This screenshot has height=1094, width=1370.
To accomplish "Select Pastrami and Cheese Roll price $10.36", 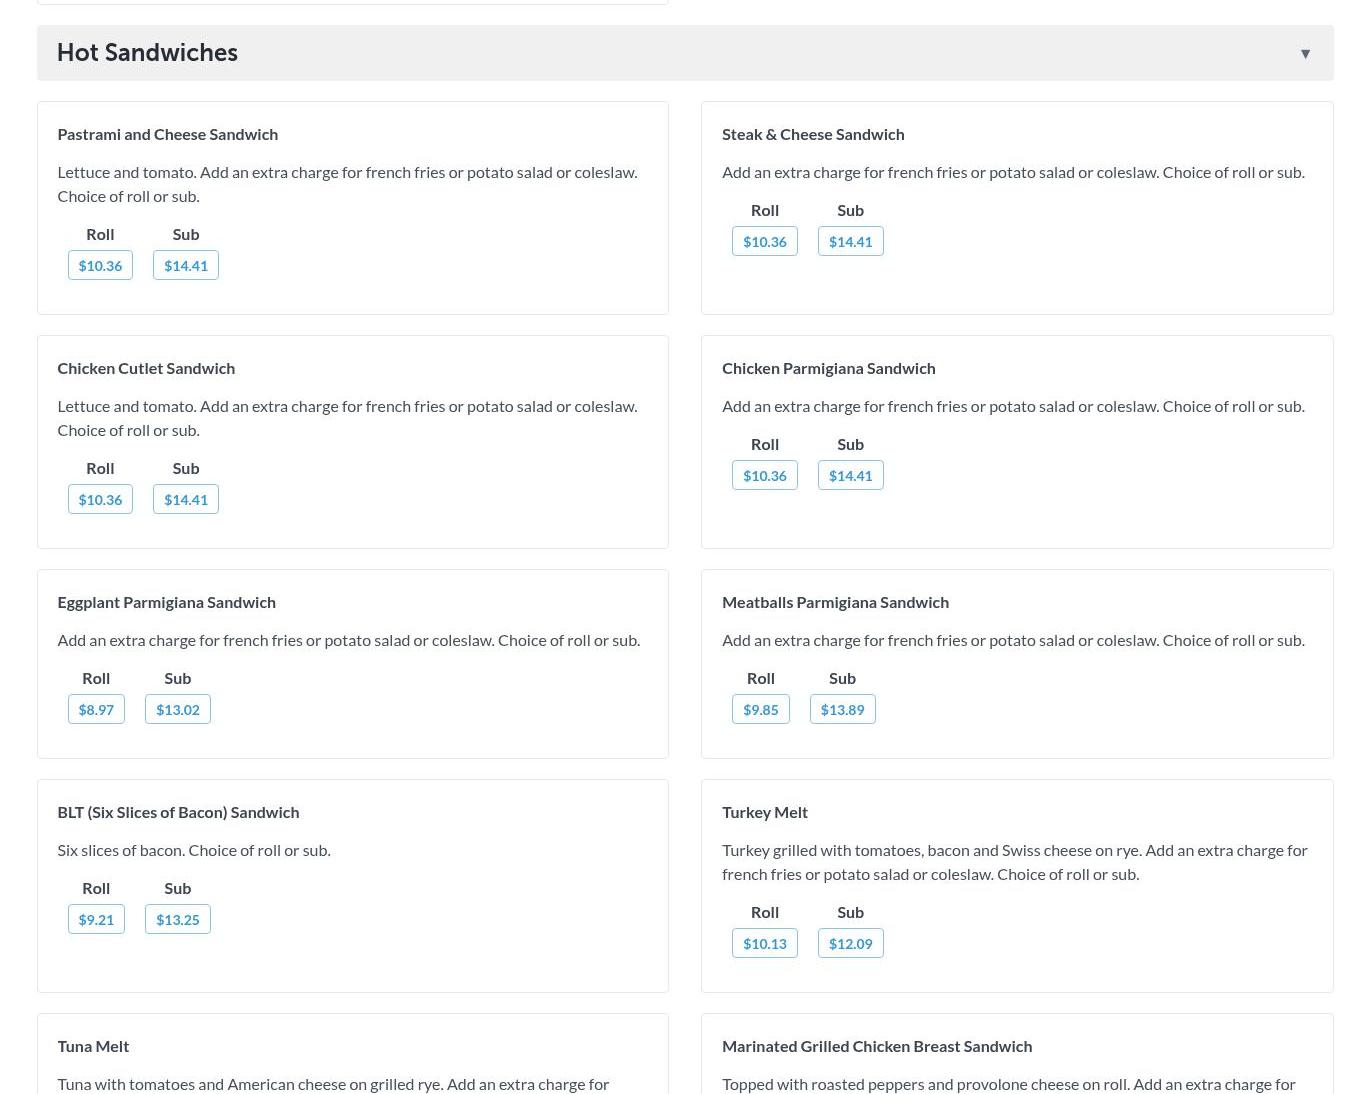I will pyautogui.click(x=100, y=266).
